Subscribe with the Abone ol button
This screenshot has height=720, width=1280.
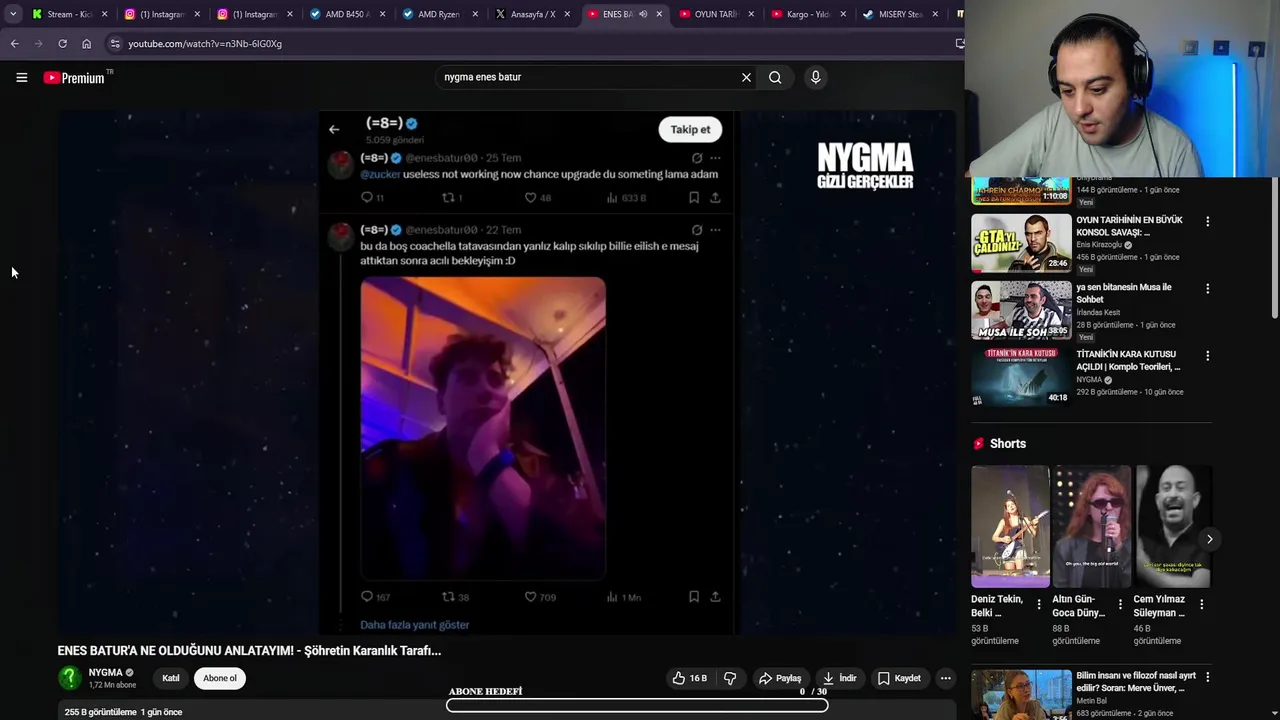(x=220, y=678)
